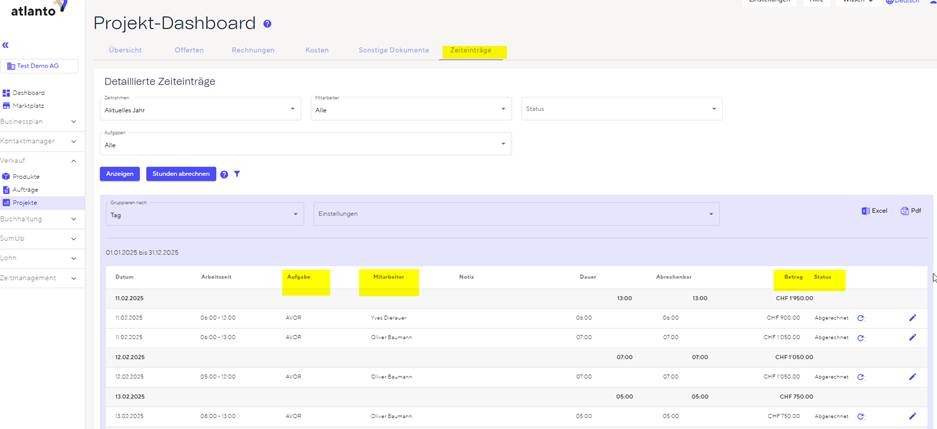Click the Abrechenbar column header
937x429 pixels.
[674, 277]
